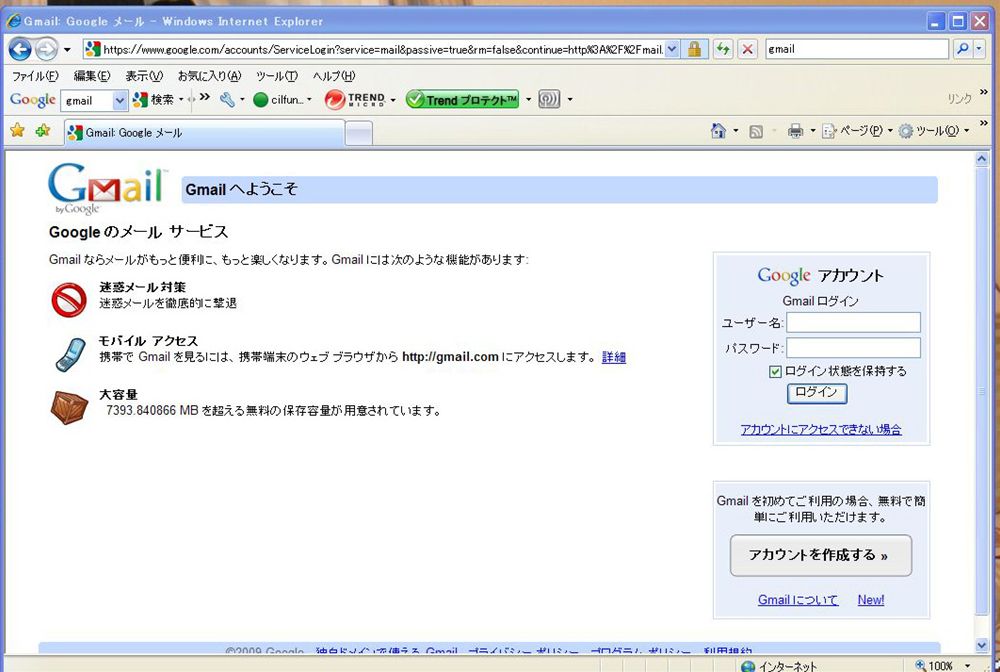Screen dimensions: 1000x672
Task: Click the Print icon
Action: 795,131
